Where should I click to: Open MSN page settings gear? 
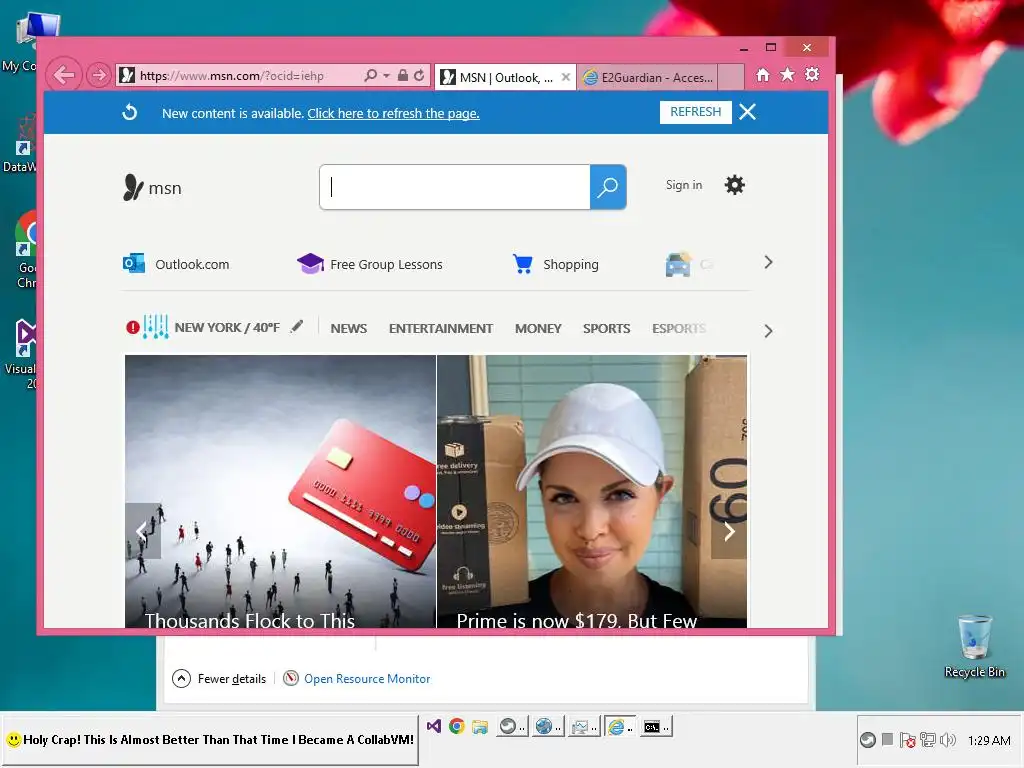(735, 185)
